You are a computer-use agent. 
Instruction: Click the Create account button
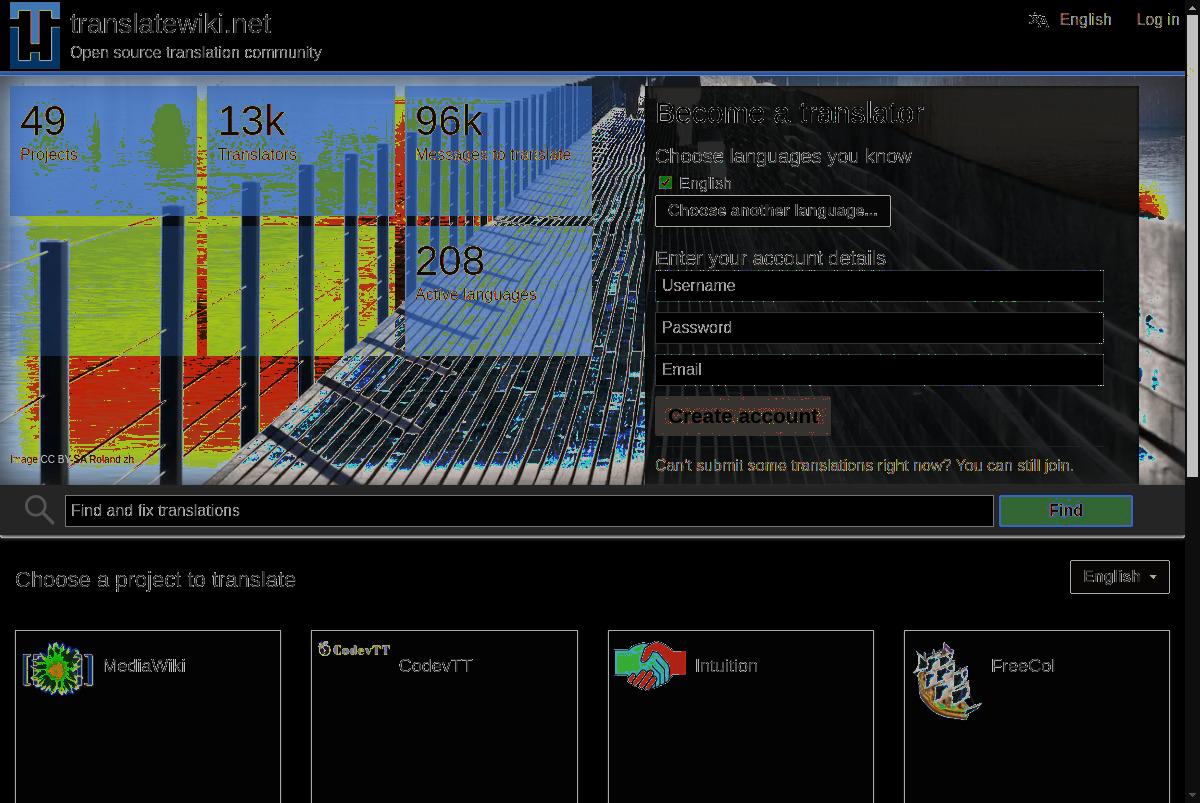(x=743, y=416)
